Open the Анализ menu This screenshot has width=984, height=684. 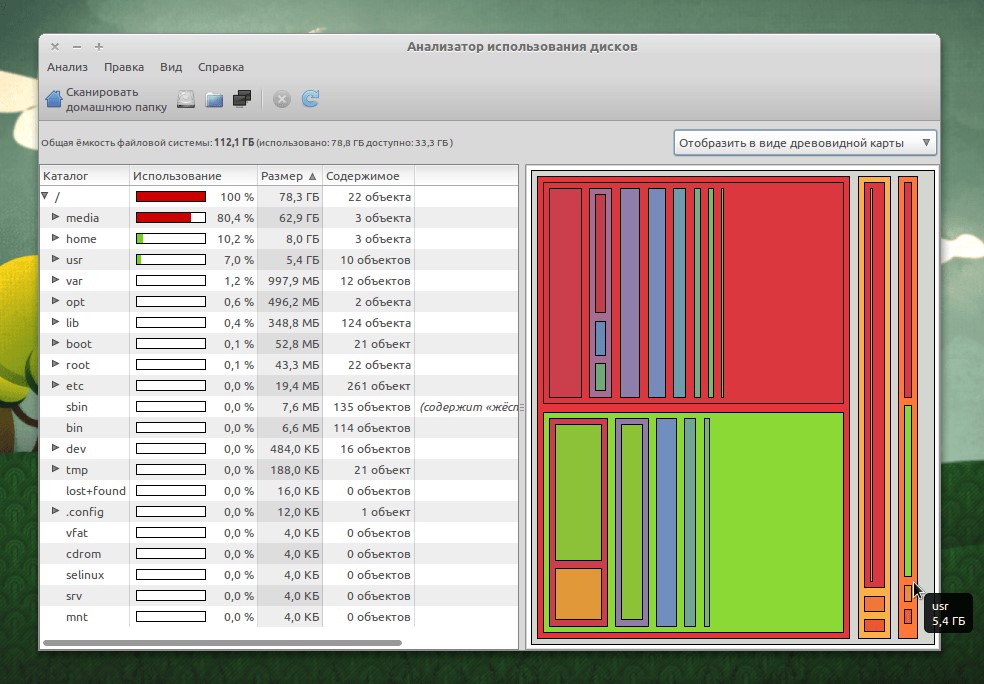pyautogui.click(x=67, y=67)
